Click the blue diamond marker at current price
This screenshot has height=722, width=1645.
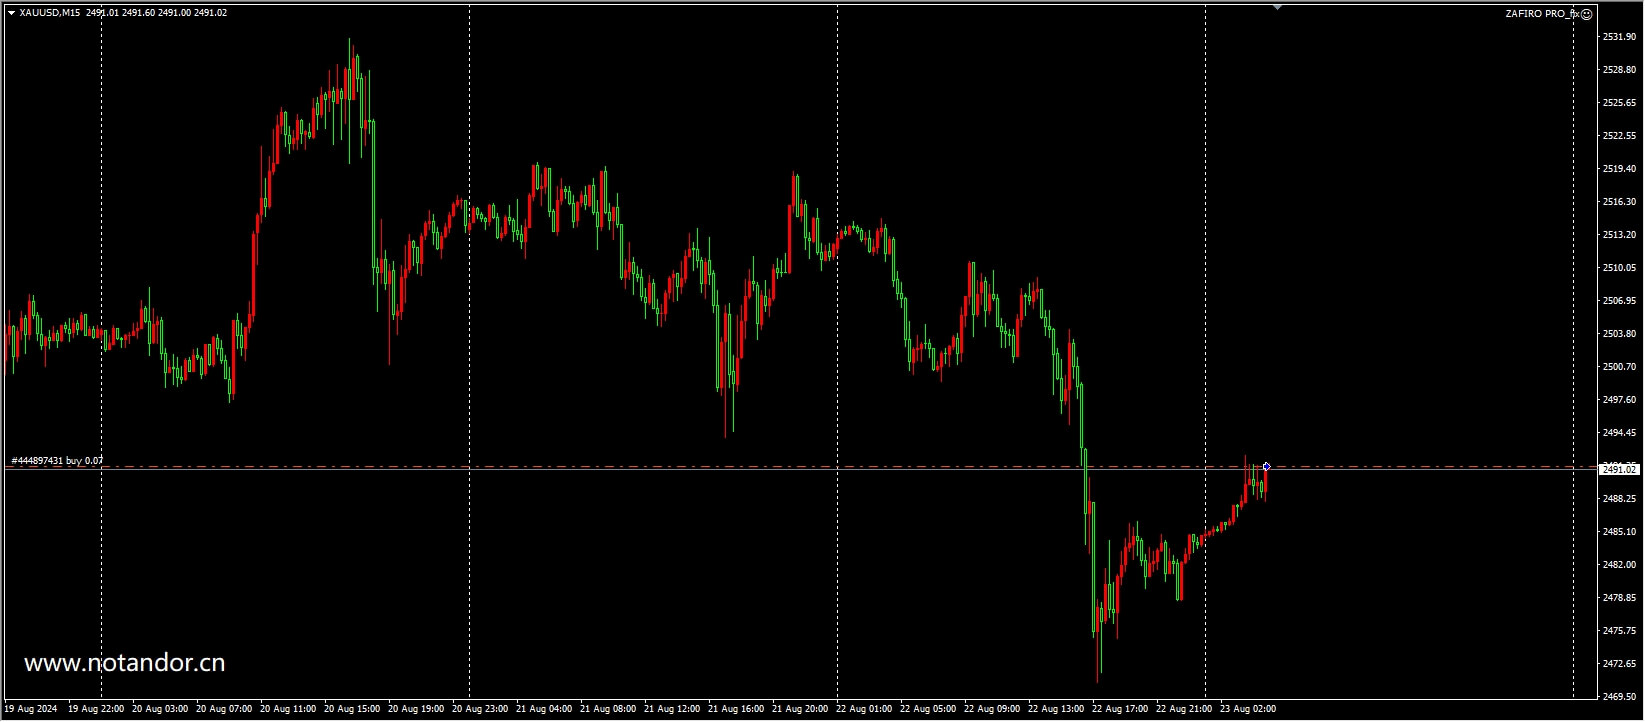point(1267,467)
